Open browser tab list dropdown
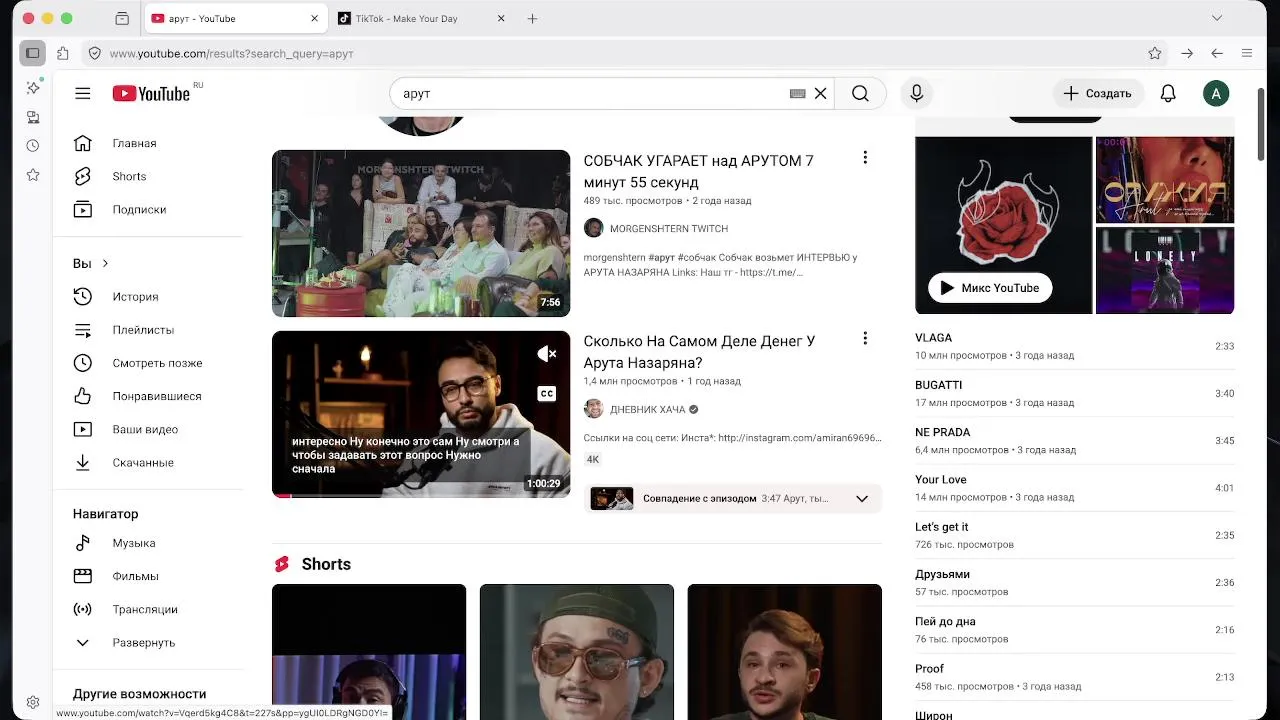Screen dimensions: 1280x720 (1217, 18)
